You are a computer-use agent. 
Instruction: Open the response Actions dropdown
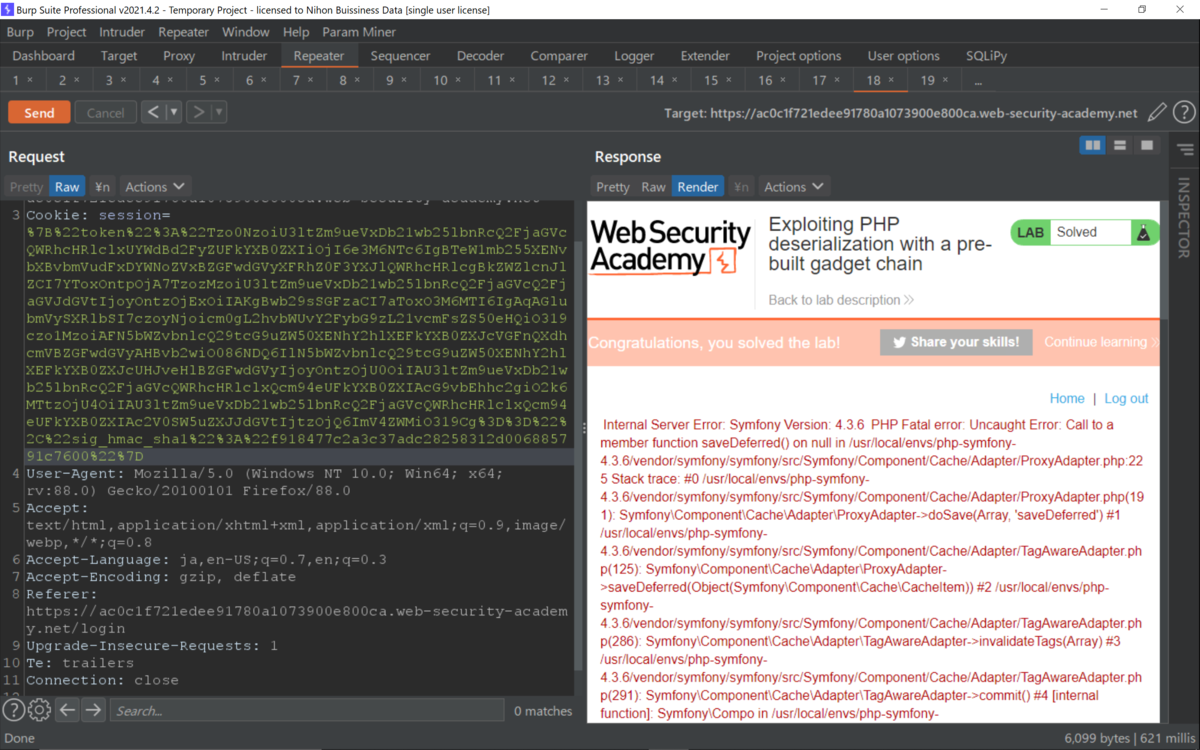[x=794, y=187]
